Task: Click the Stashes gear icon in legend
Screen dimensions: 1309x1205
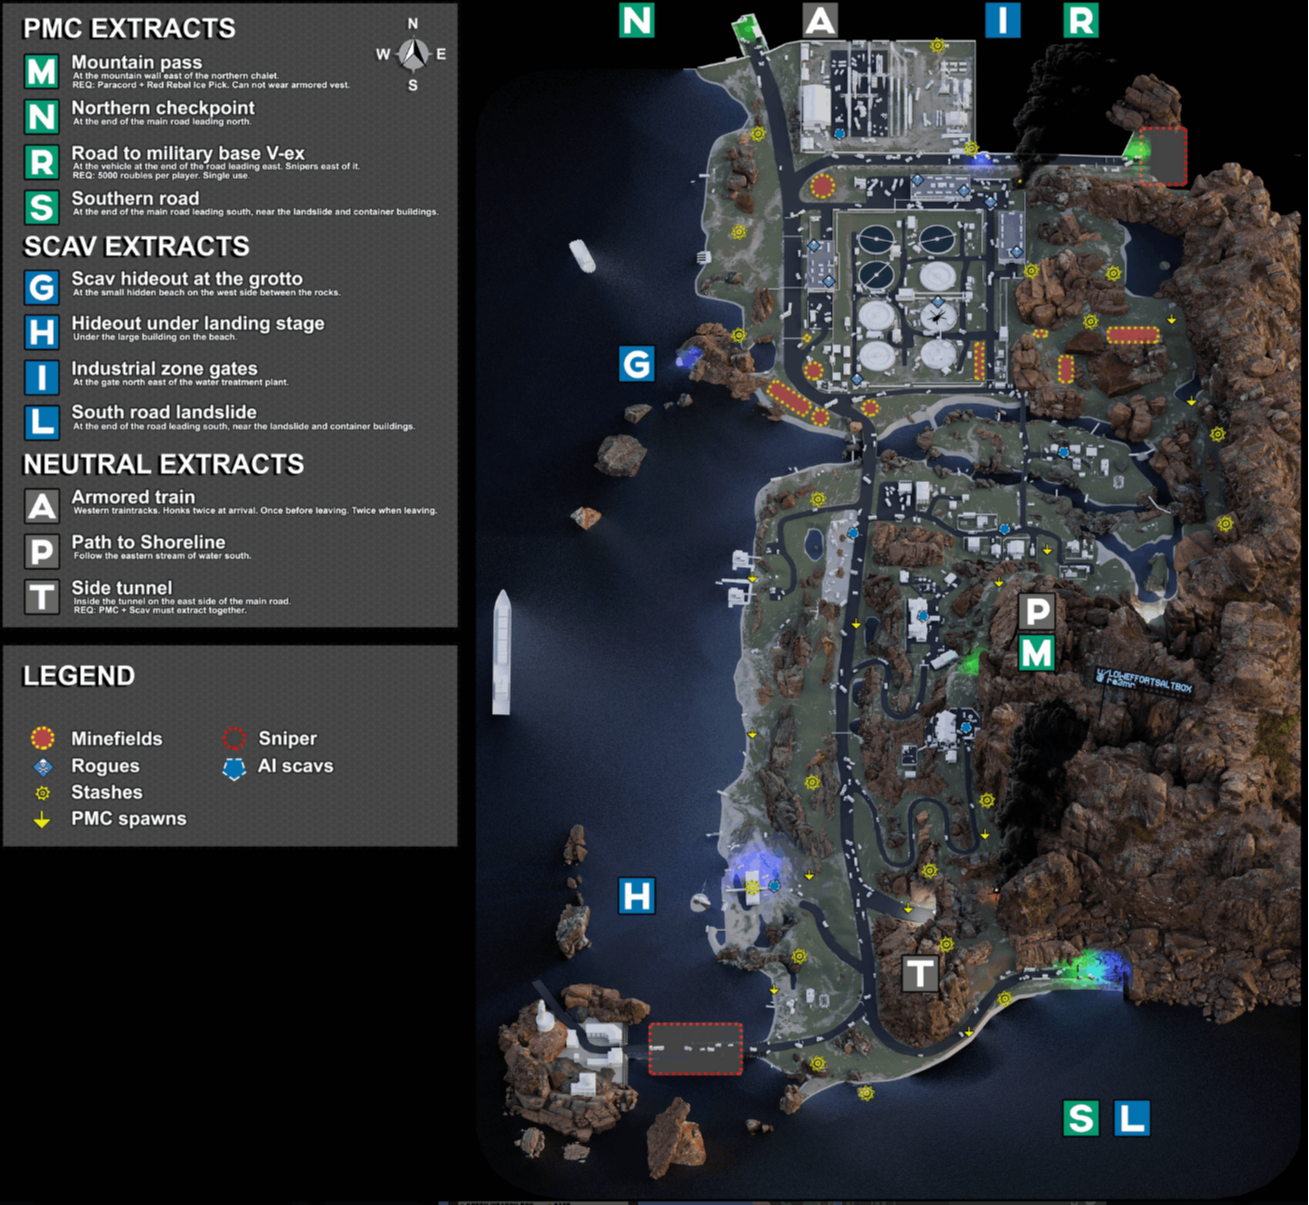Action: tap(42, 793)
